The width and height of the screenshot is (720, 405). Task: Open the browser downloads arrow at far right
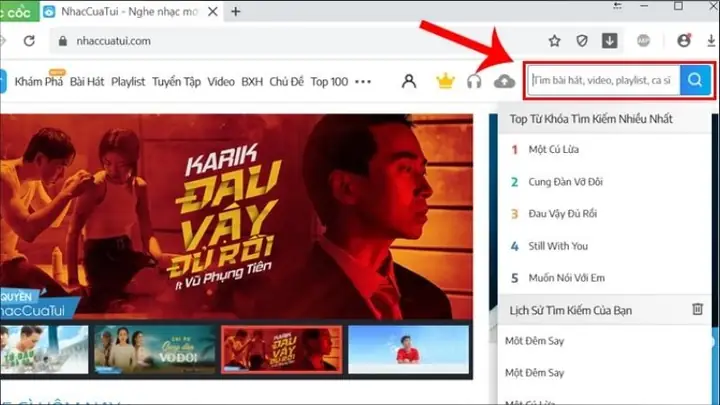(711, 41)
